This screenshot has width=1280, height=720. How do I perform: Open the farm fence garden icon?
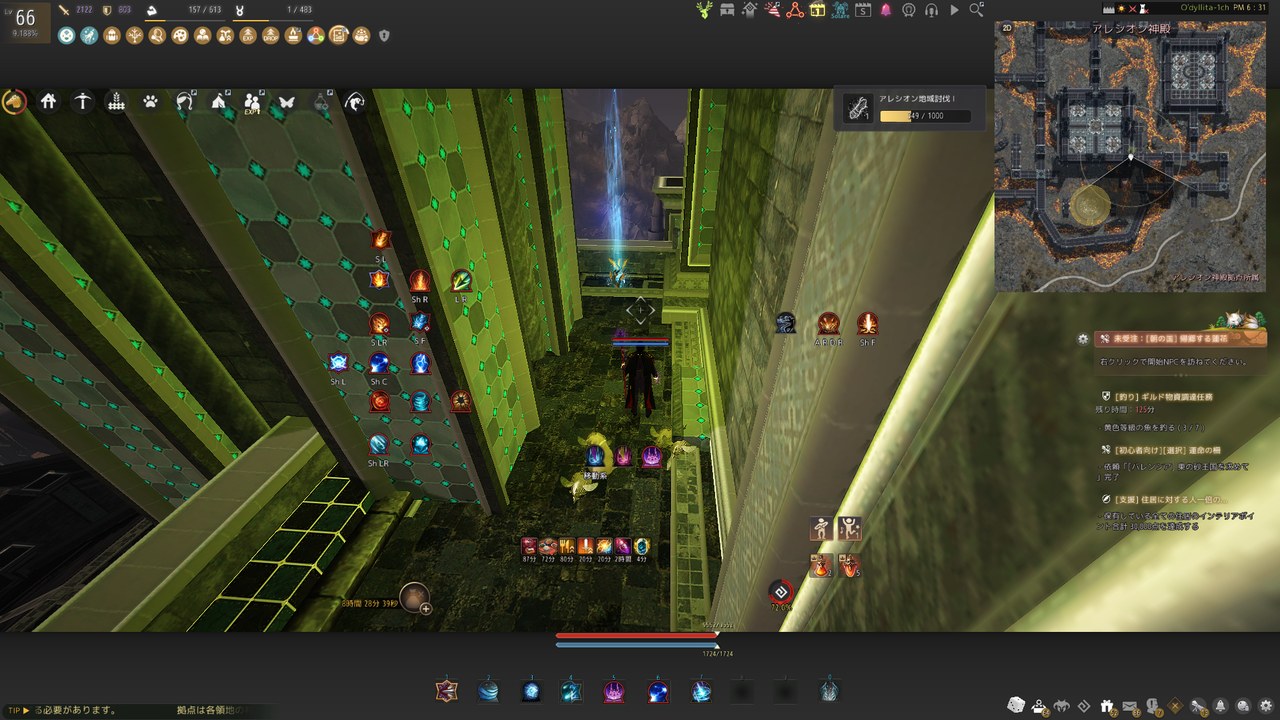(x=116, y=101)
